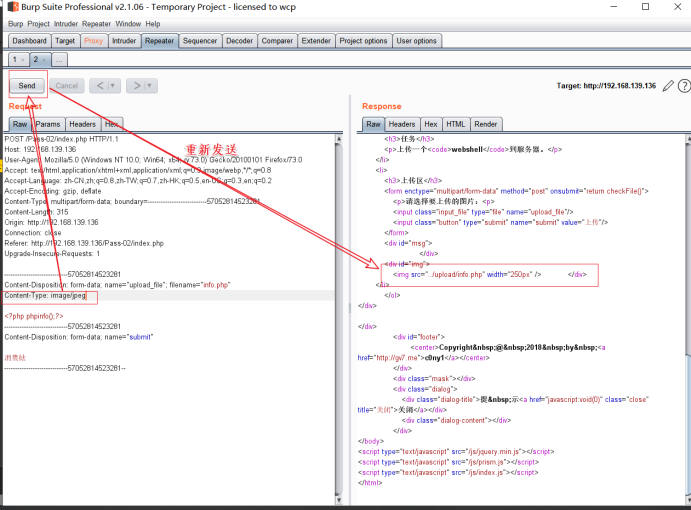Open the Project options tab
691x510 pixels.
[x=363, y=41]
